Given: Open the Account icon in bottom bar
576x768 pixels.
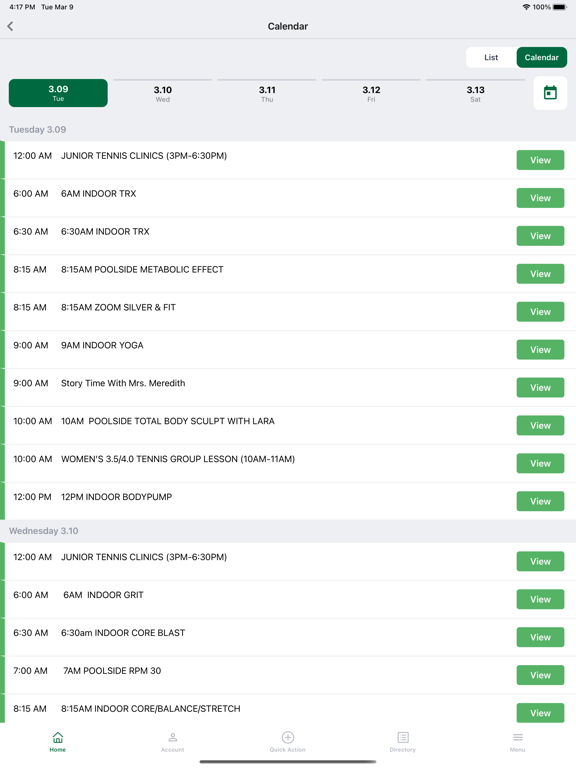Looking at the screenshot, I should (172, 737).
